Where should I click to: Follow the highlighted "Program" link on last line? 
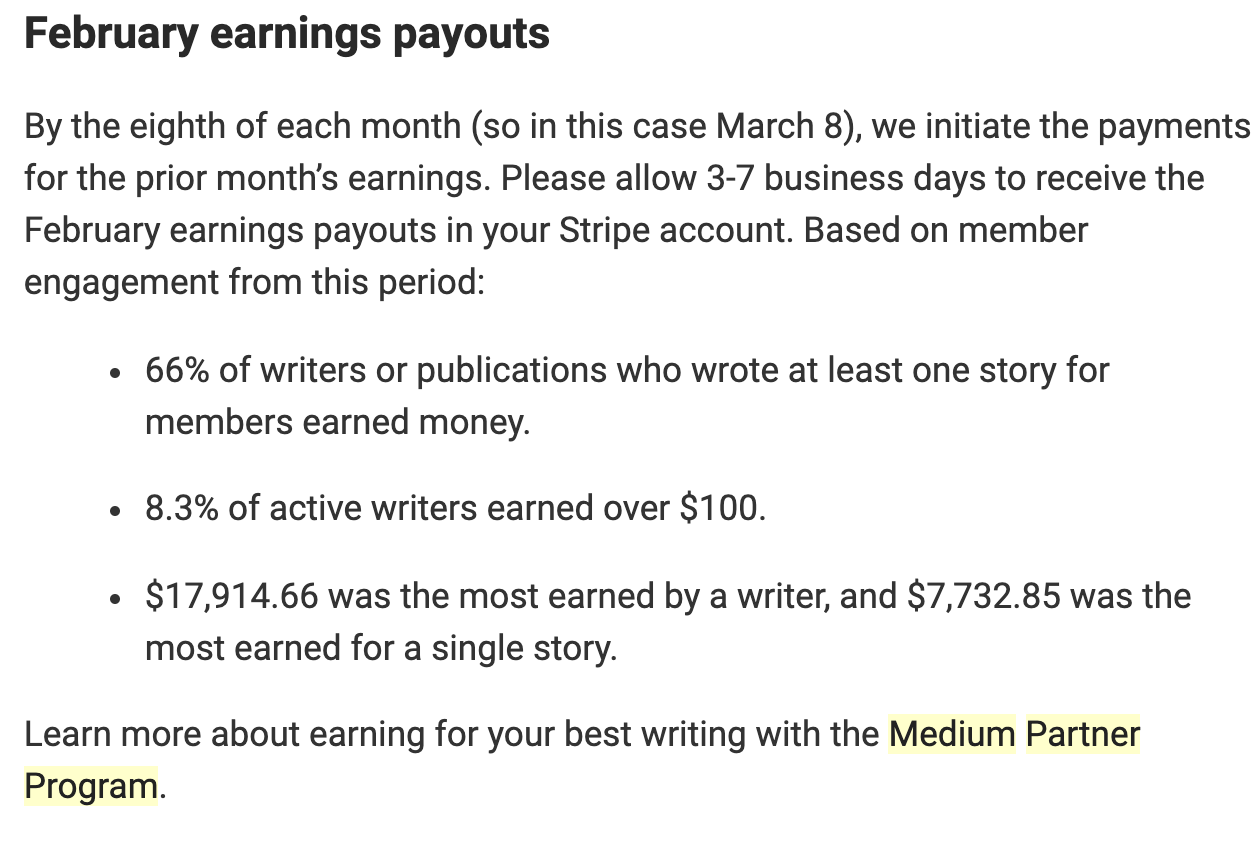[x=91, y=786]
